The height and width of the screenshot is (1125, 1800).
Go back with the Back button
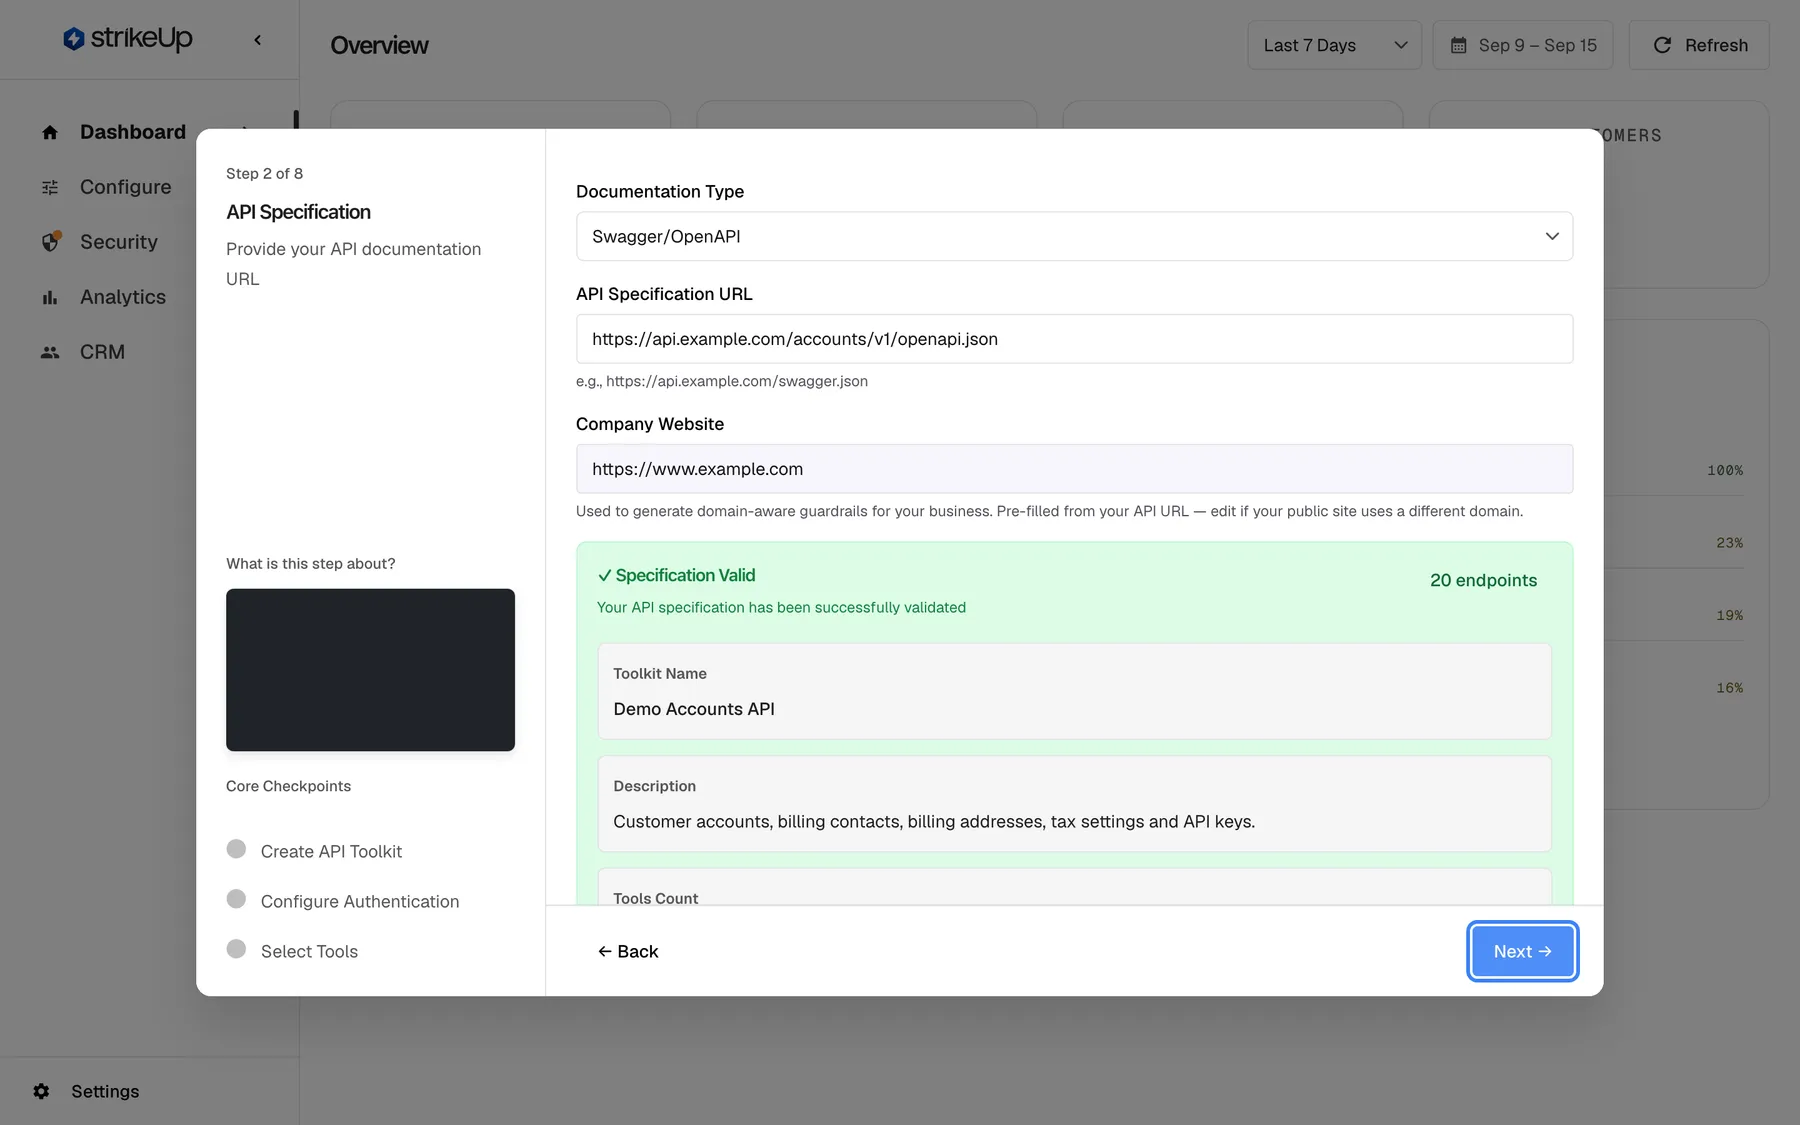pyautogui.click(x=628, y=951)
